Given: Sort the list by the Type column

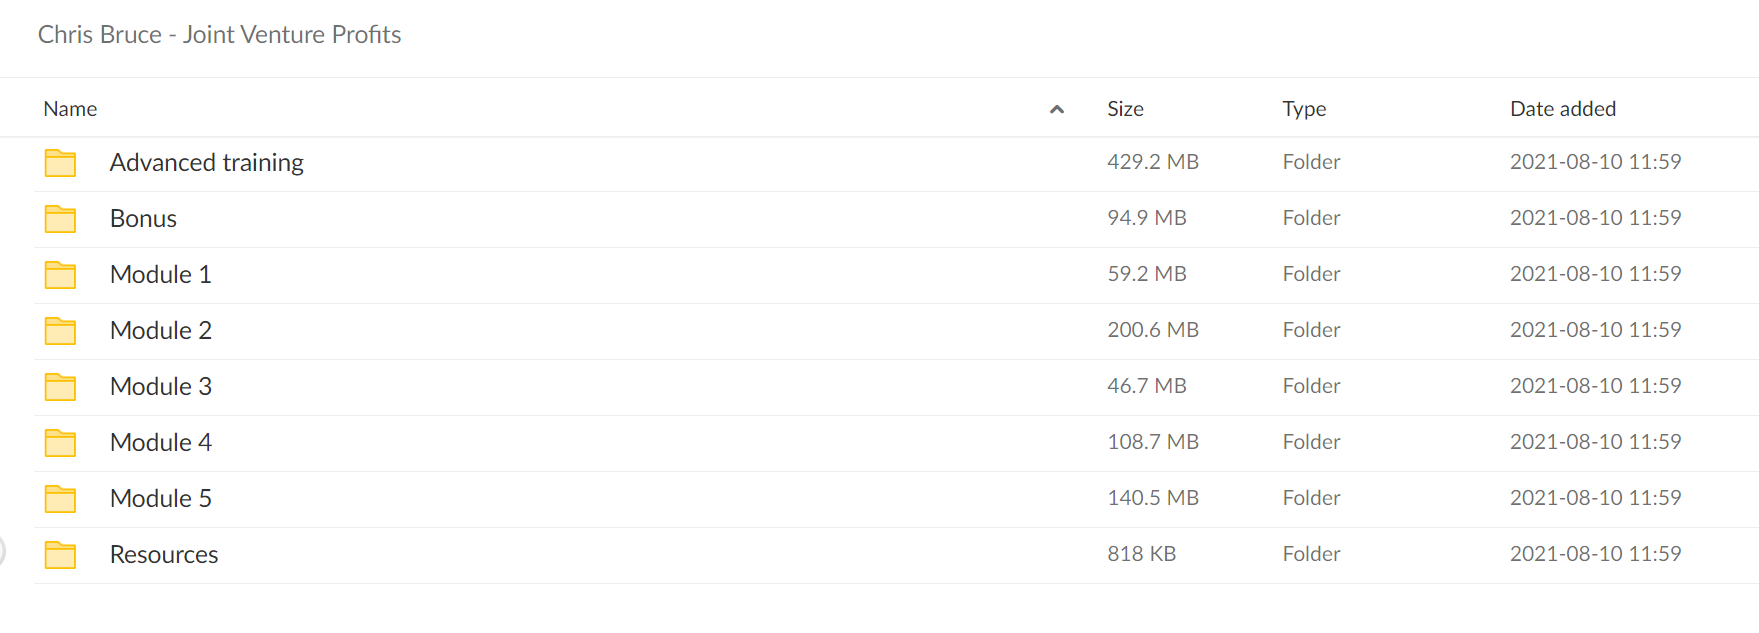Looking at the screenshot, I should pos(1304,109).
